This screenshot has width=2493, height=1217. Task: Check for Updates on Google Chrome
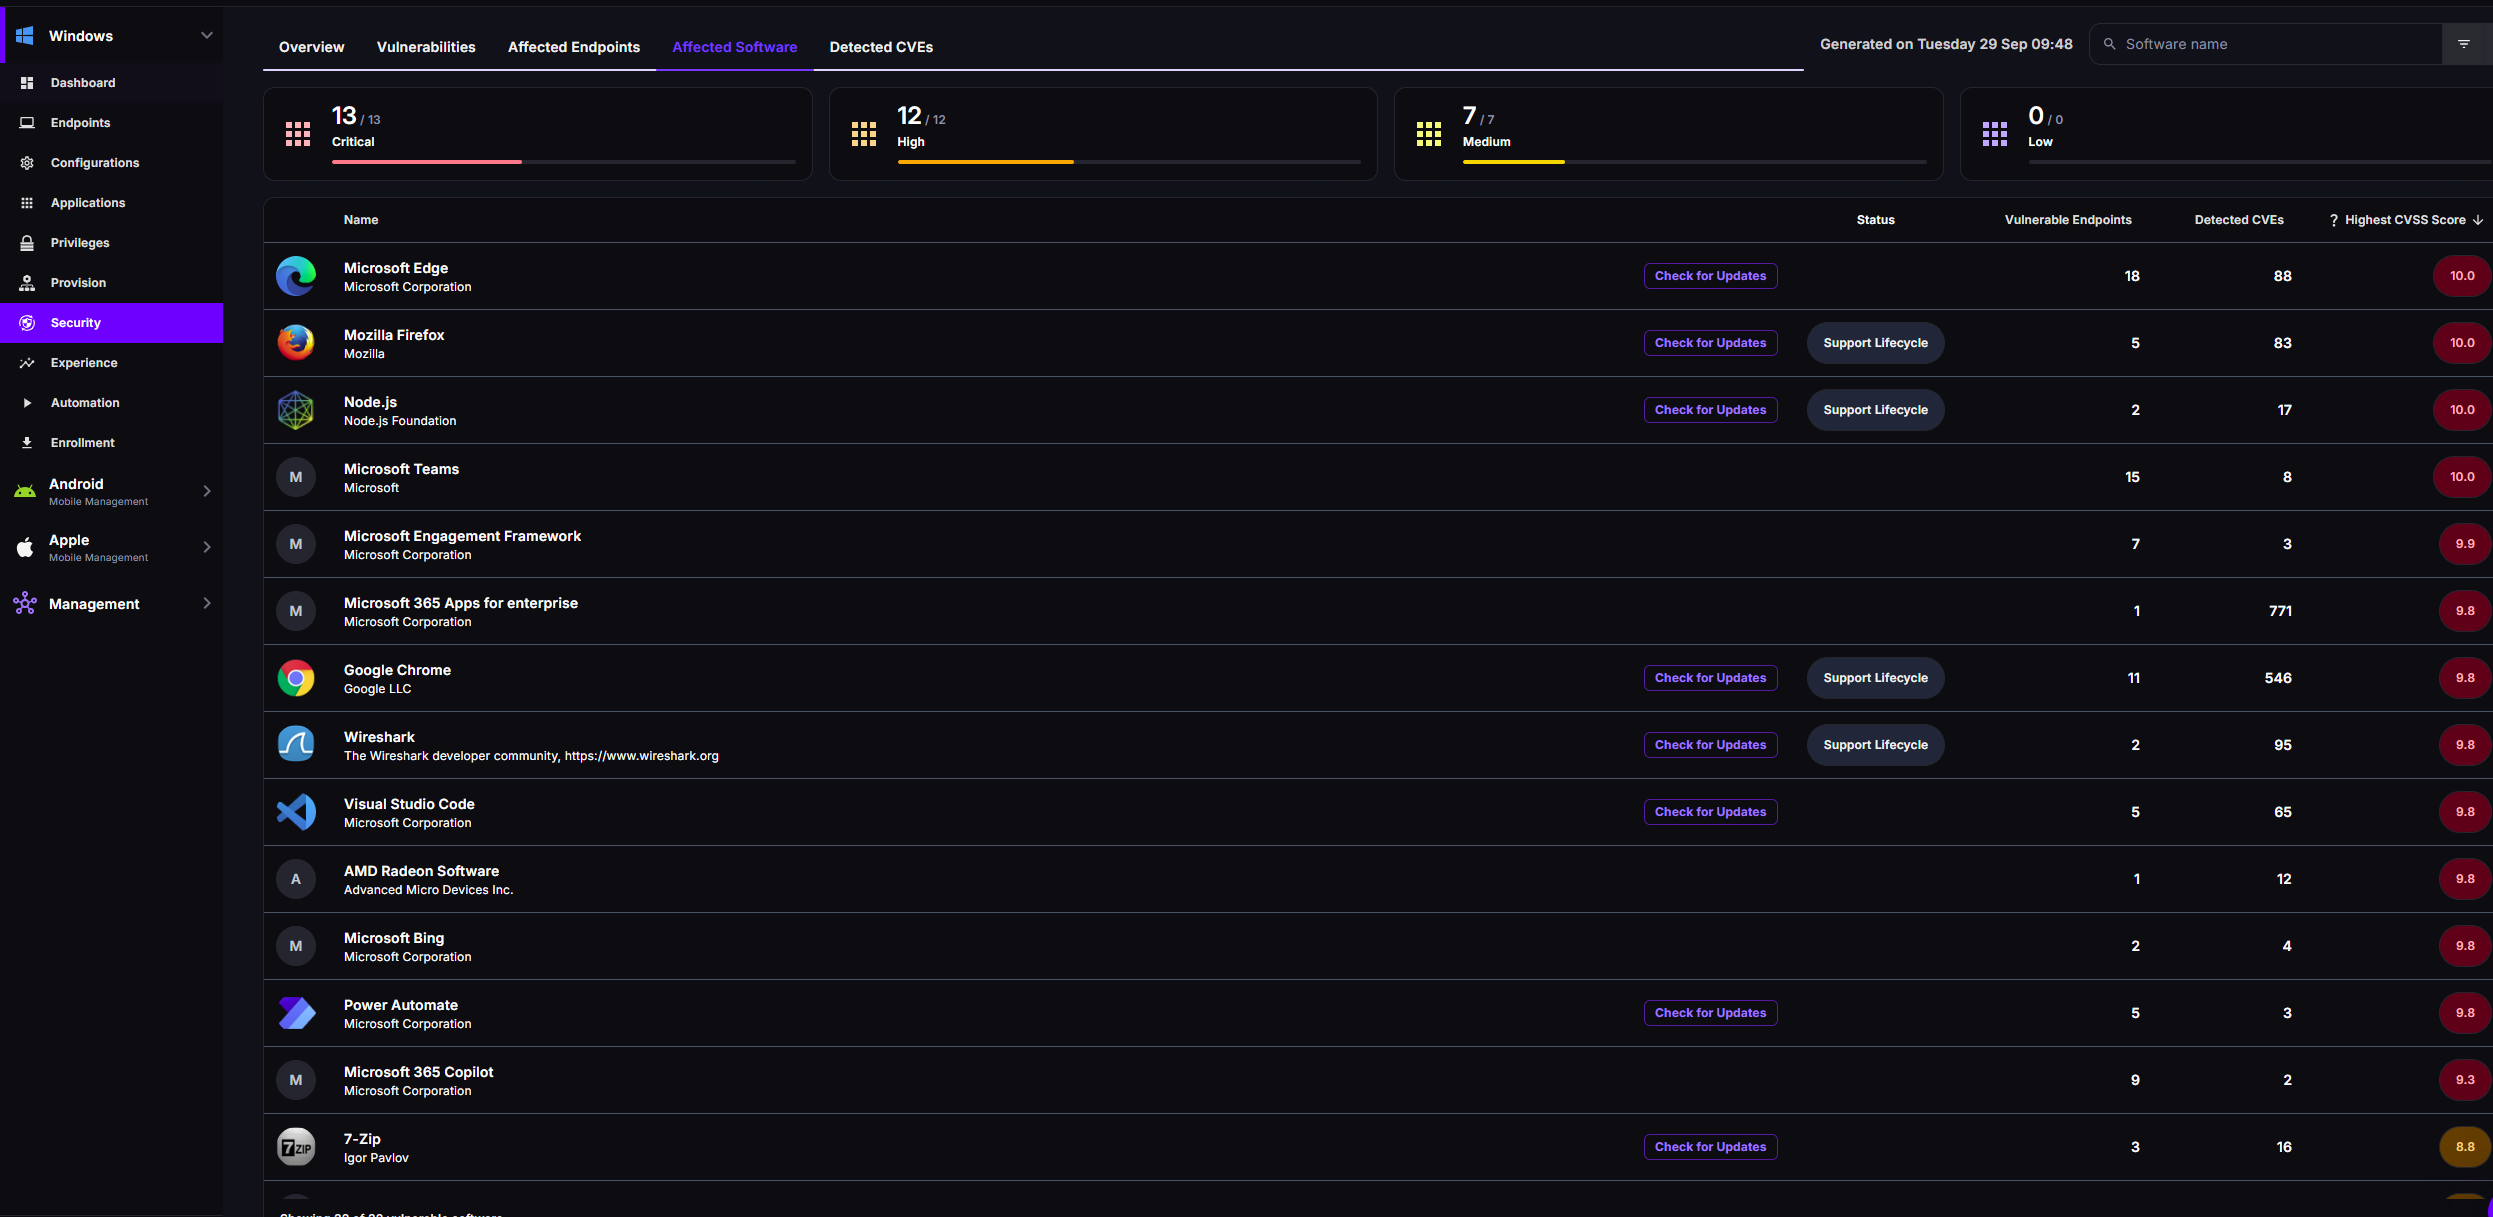click(x=1710, y=678)
